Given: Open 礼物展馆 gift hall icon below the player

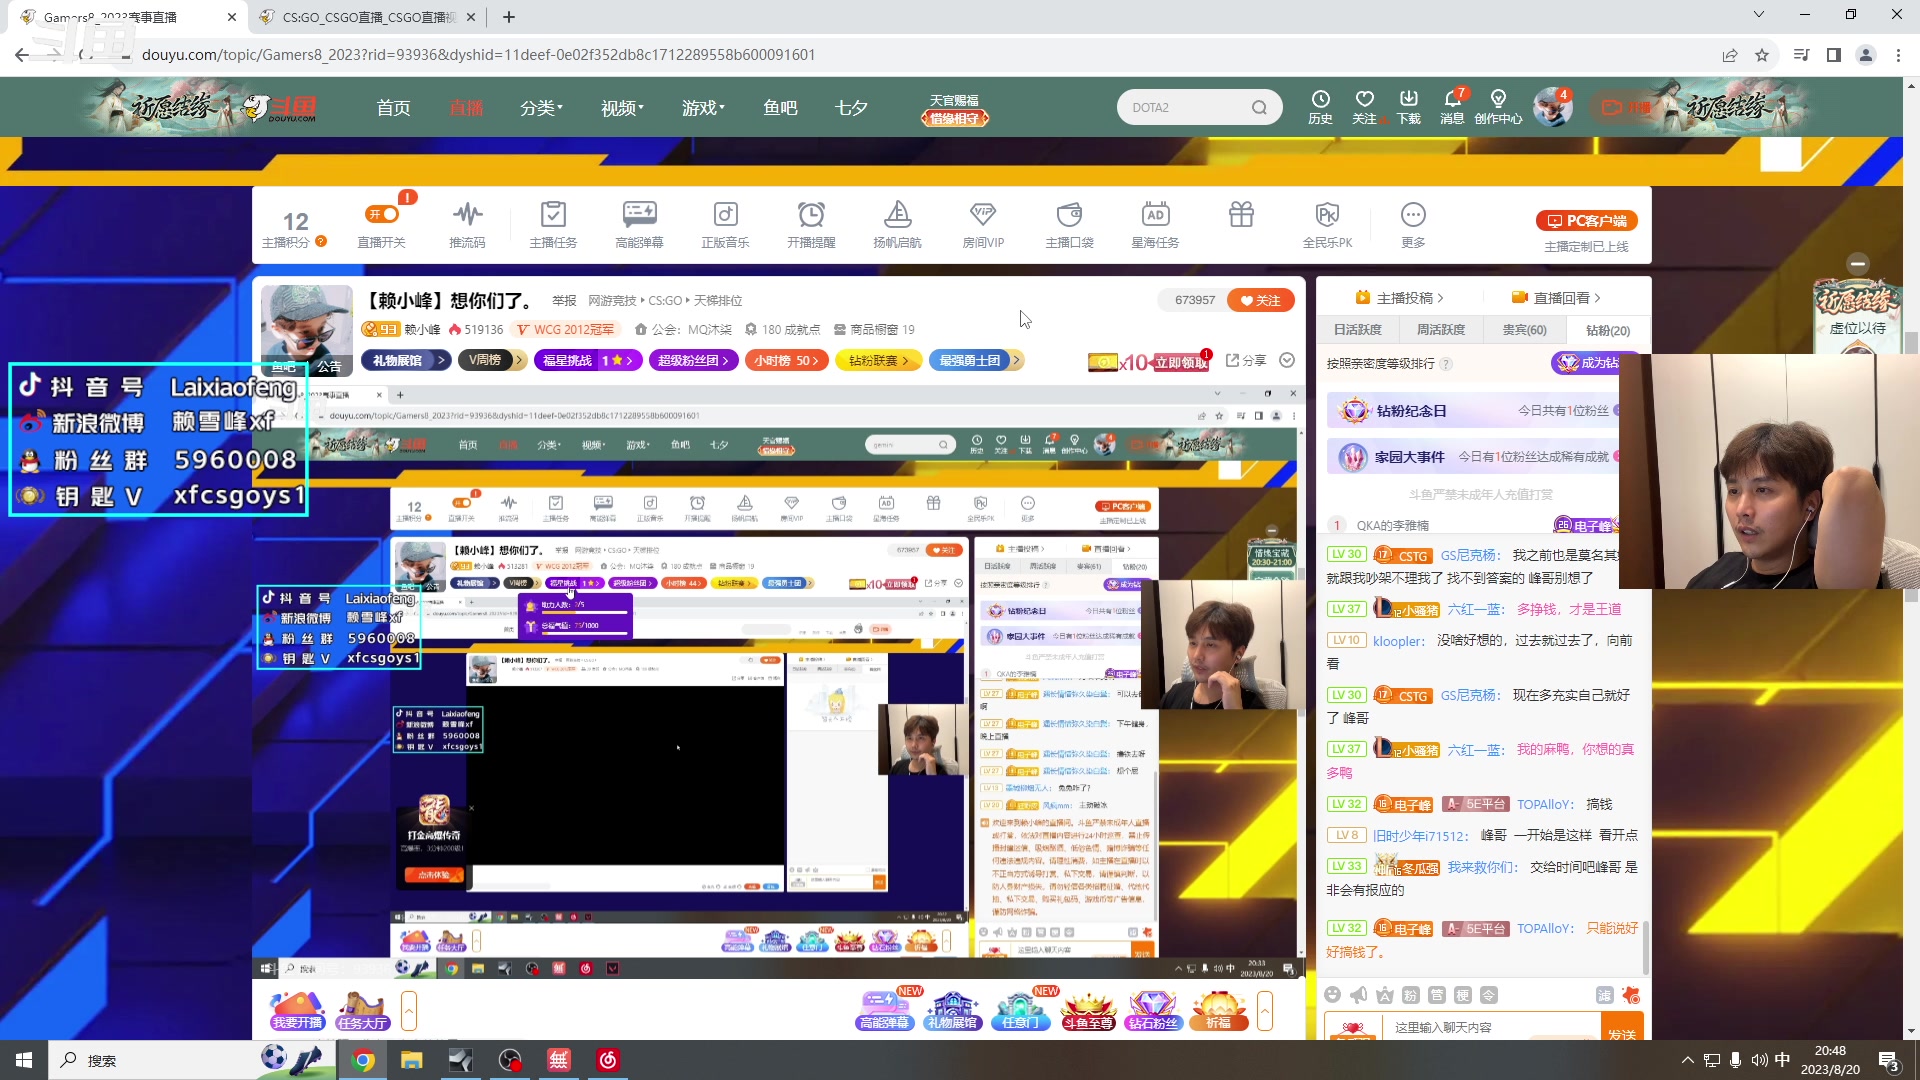Looking at the screenshot, I should (x=952, y=1010).
